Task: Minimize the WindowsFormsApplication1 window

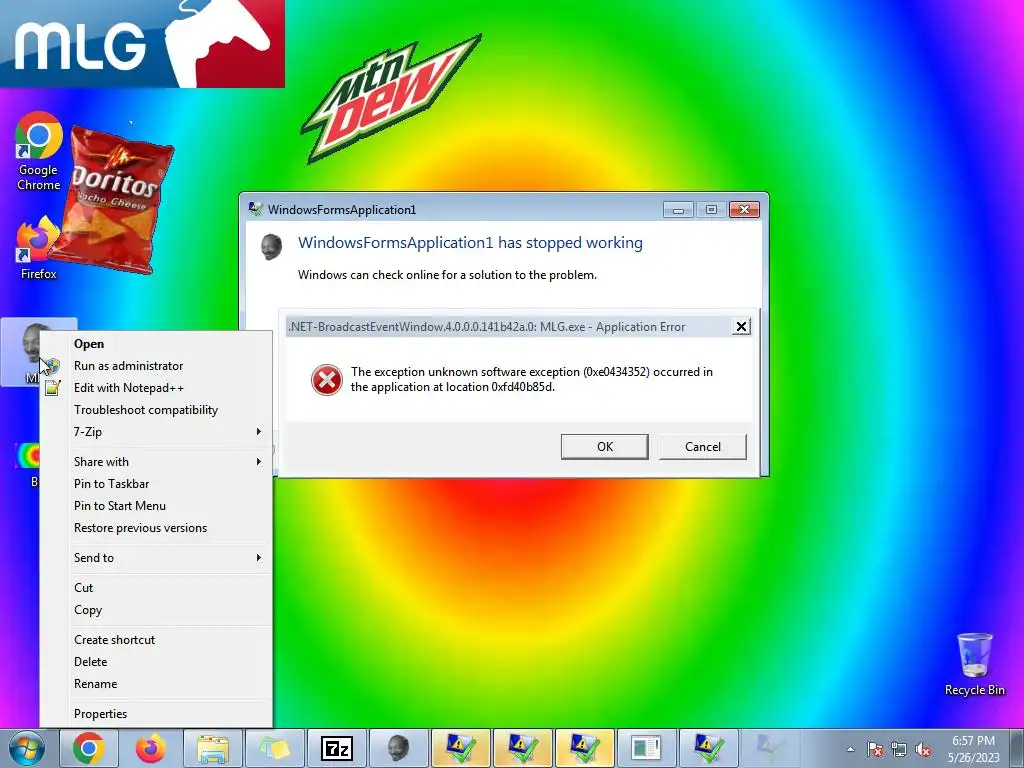Action: (678, 210)
